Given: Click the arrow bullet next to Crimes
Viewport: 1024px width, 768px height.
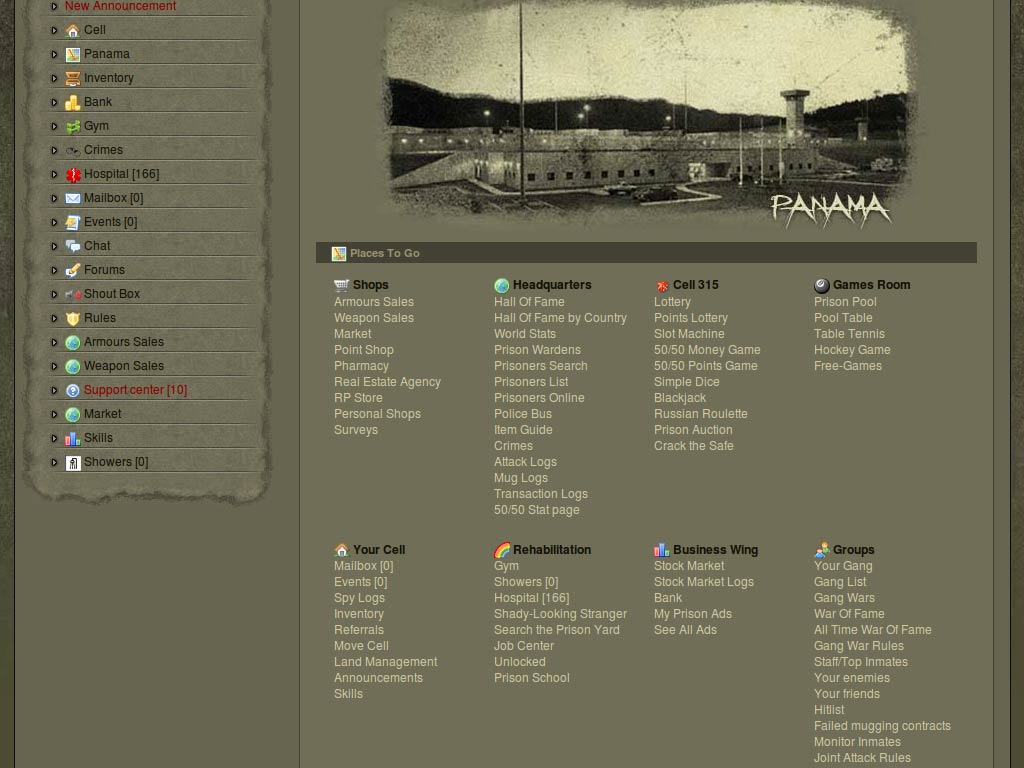Looking at the screenshot, I should [x=54, y=150].
